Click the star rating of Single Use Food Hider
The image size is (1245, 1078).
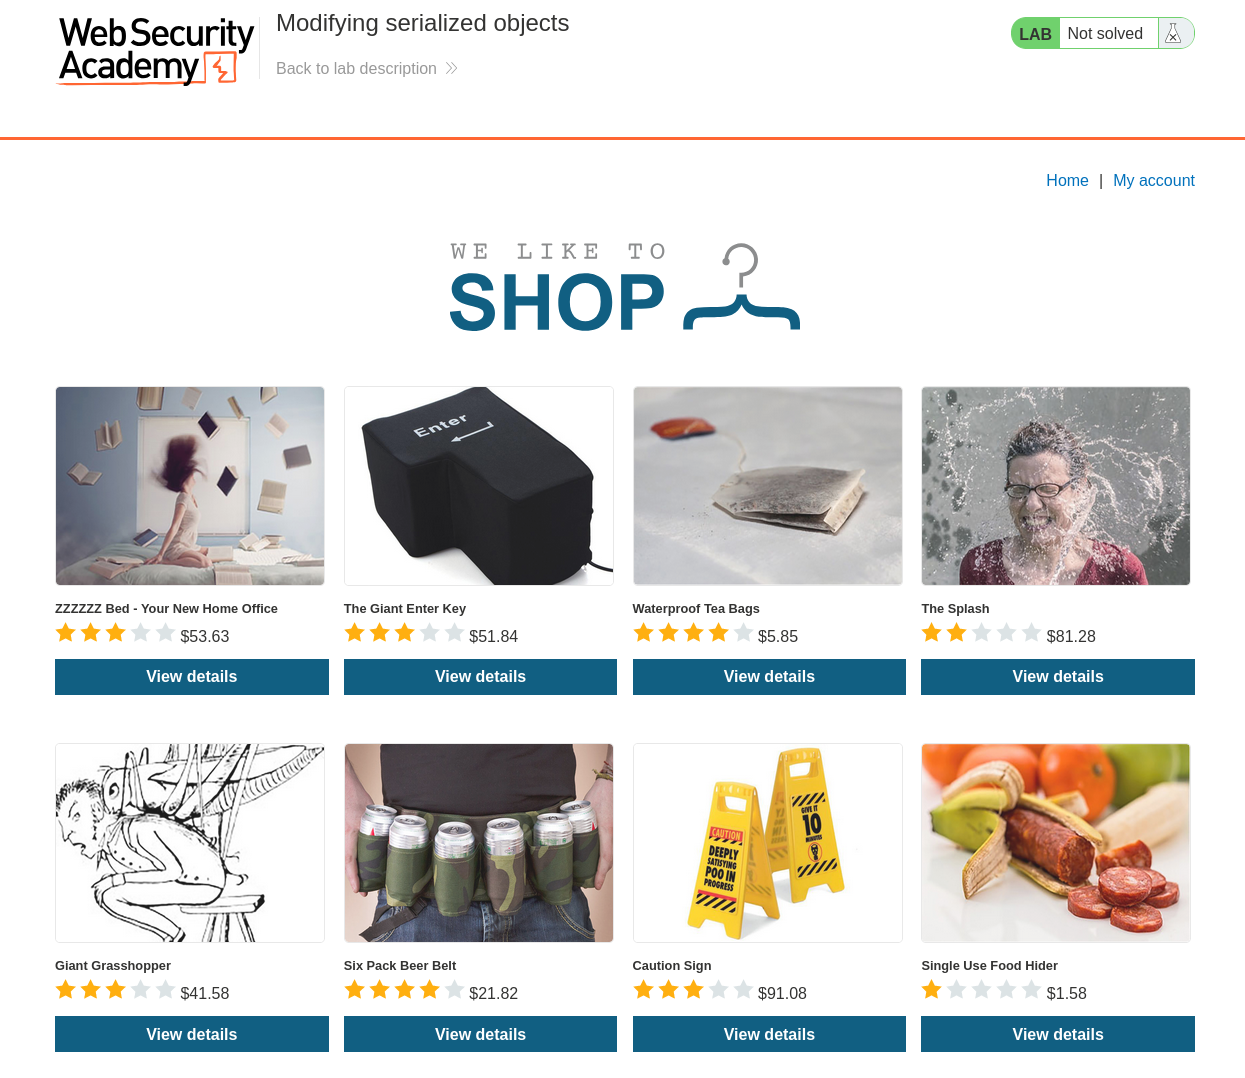981,989
